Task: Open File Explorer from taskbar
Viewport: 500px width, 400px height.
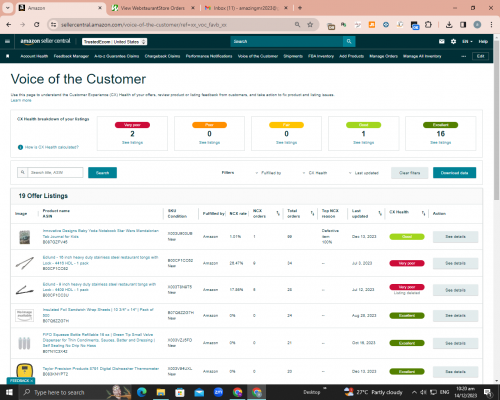Action: 161,392
